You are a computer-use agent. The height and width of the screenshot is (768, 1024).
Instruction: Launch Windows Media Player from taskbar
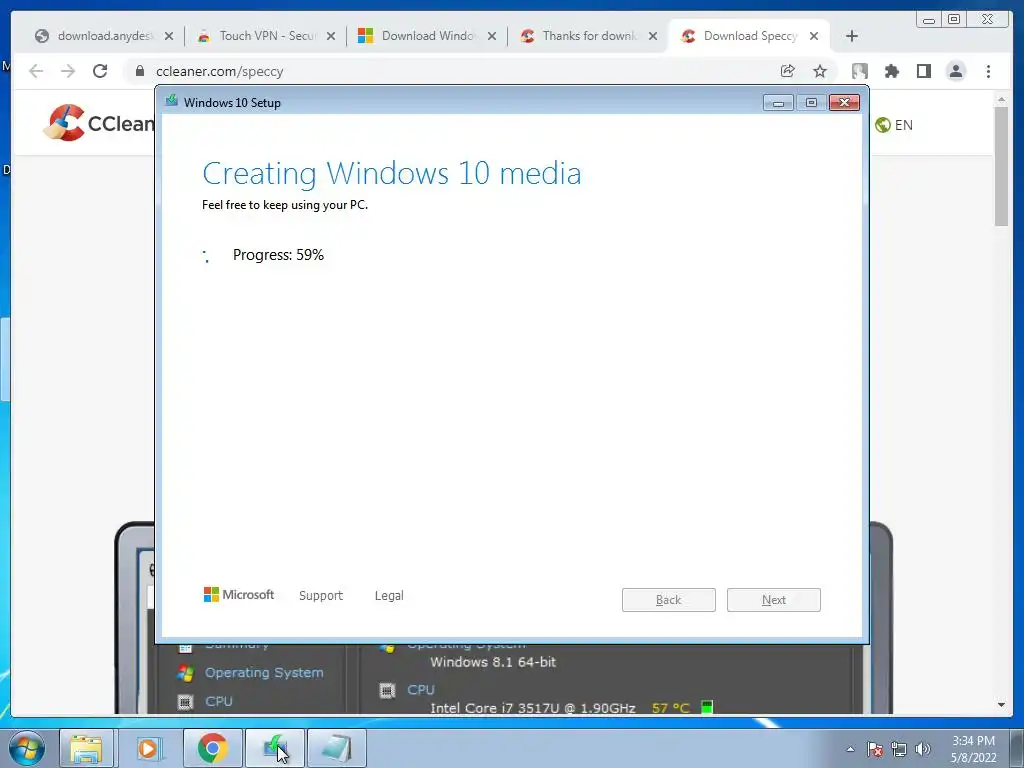(x=148, y=748)
